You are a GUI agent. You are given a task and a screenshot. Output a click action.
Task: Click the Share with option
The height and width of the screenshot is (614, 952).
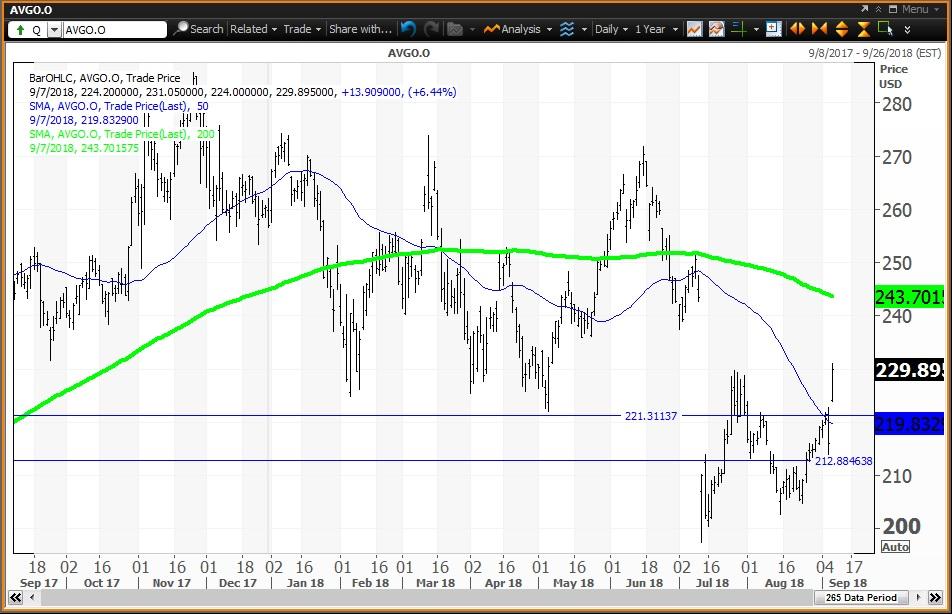pos(360,29)
